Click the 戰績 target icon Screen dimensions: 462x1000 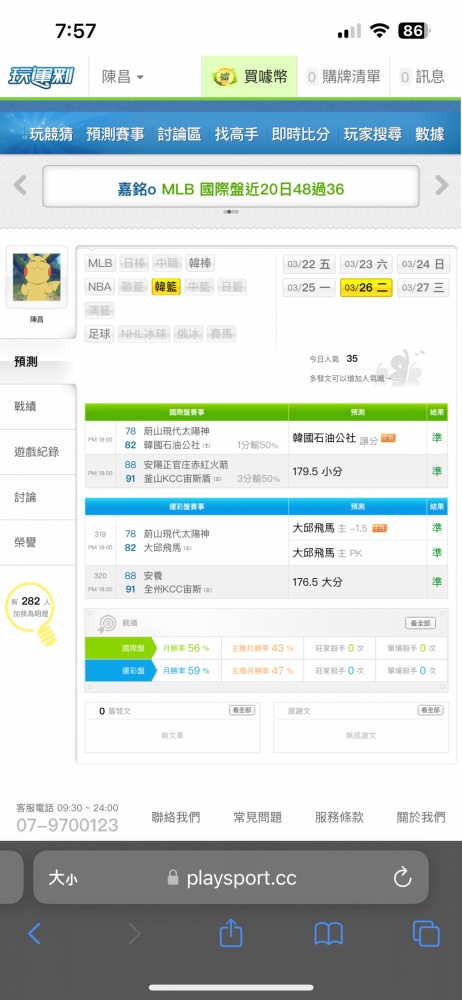click(x=106, y=623)
